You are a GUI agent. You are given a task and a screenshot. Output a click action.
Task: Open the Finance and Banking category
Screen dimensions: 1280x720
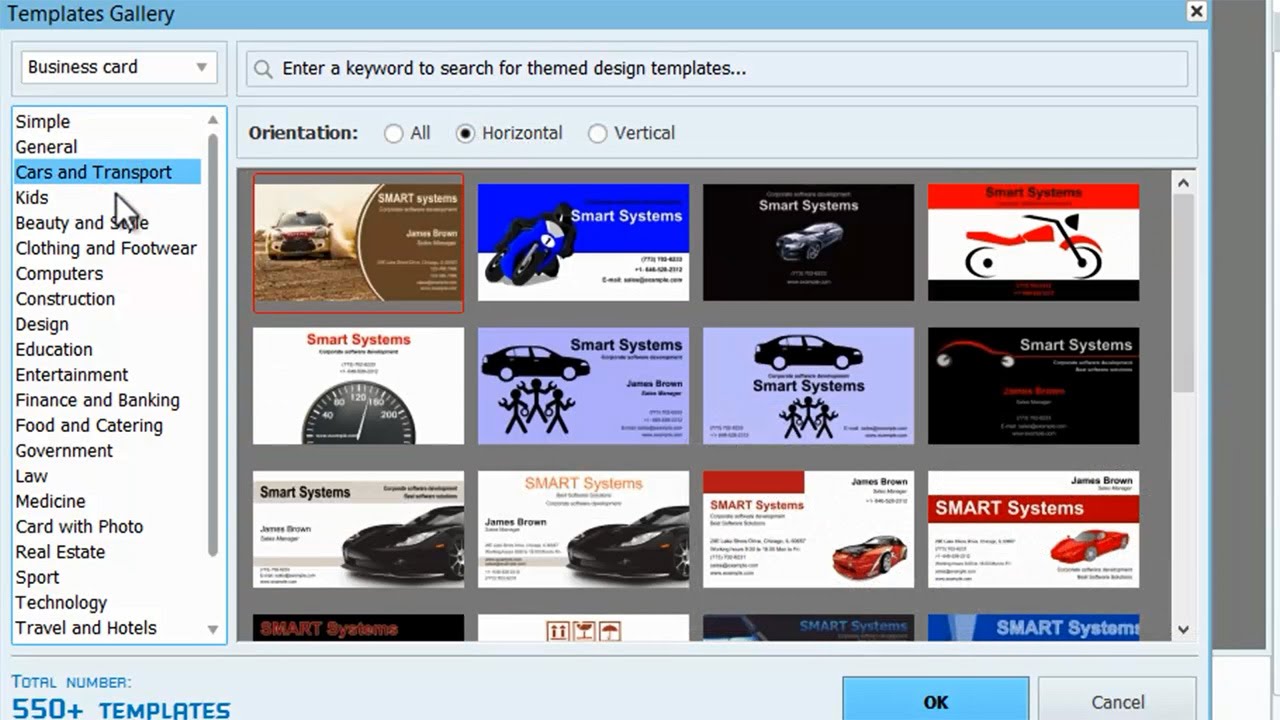(97, 400)
